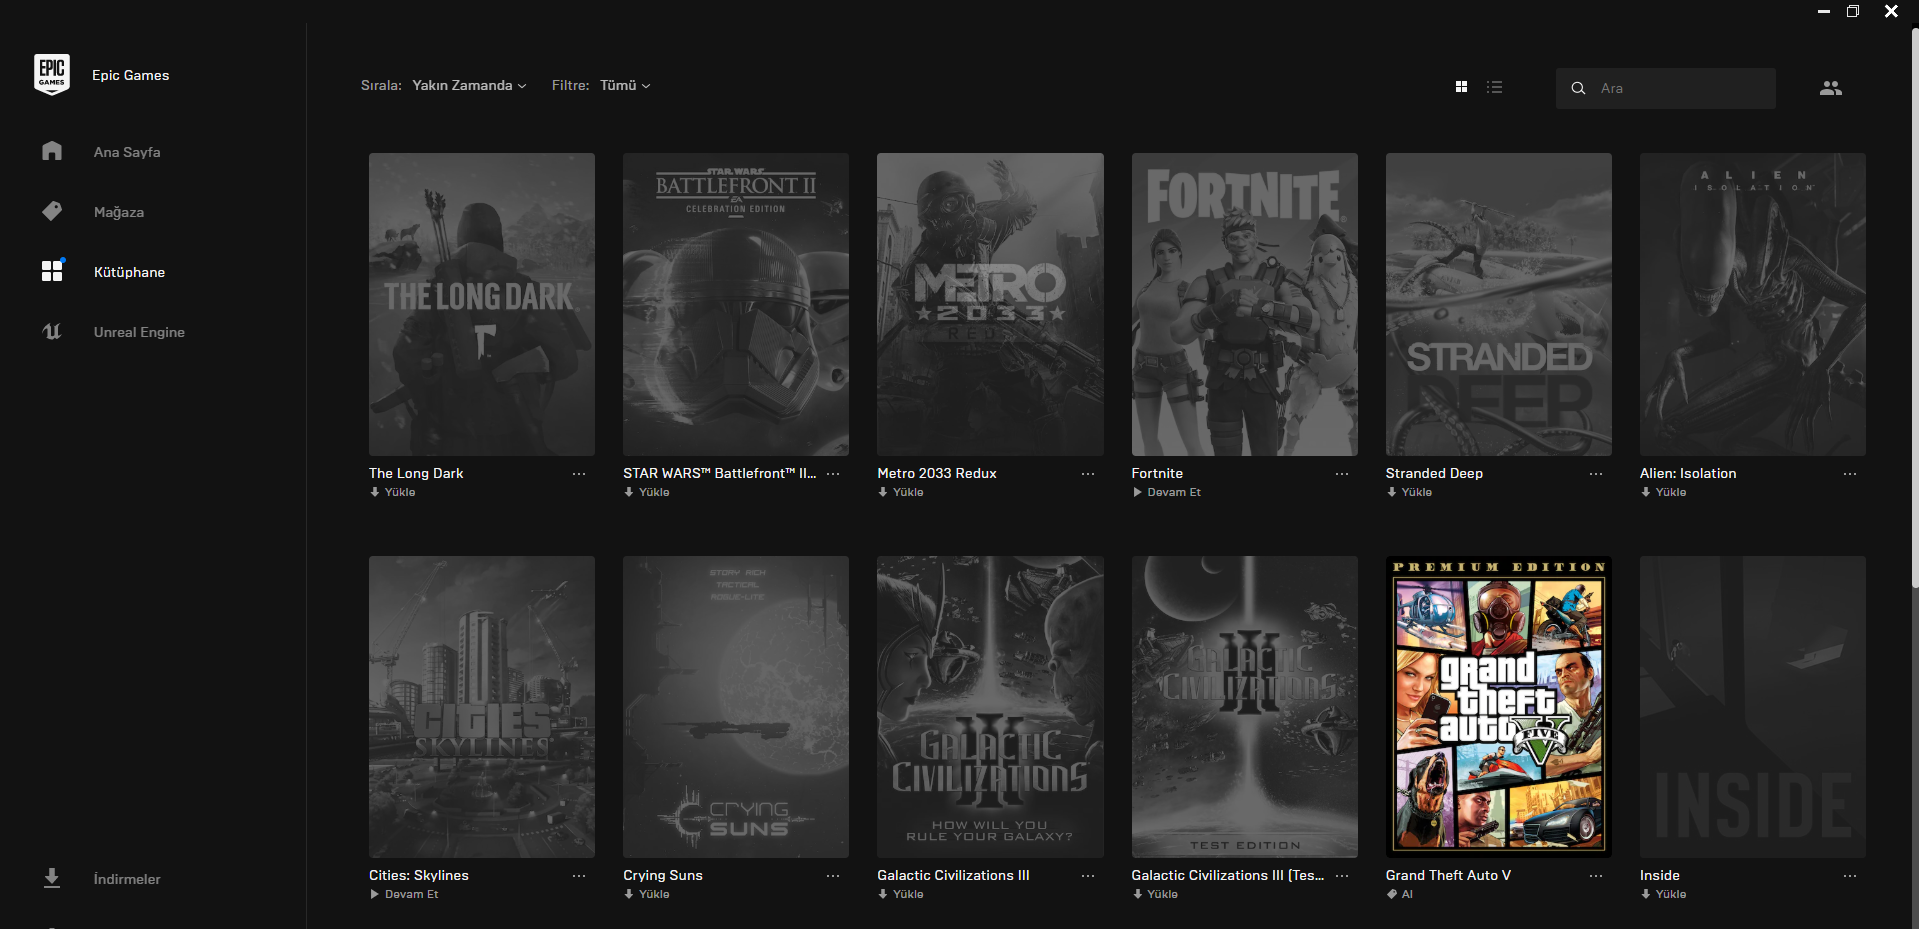1919x929 pixels.
Task: Click Devam Et under Fortnite
Action: click(x=1166, y=492)
